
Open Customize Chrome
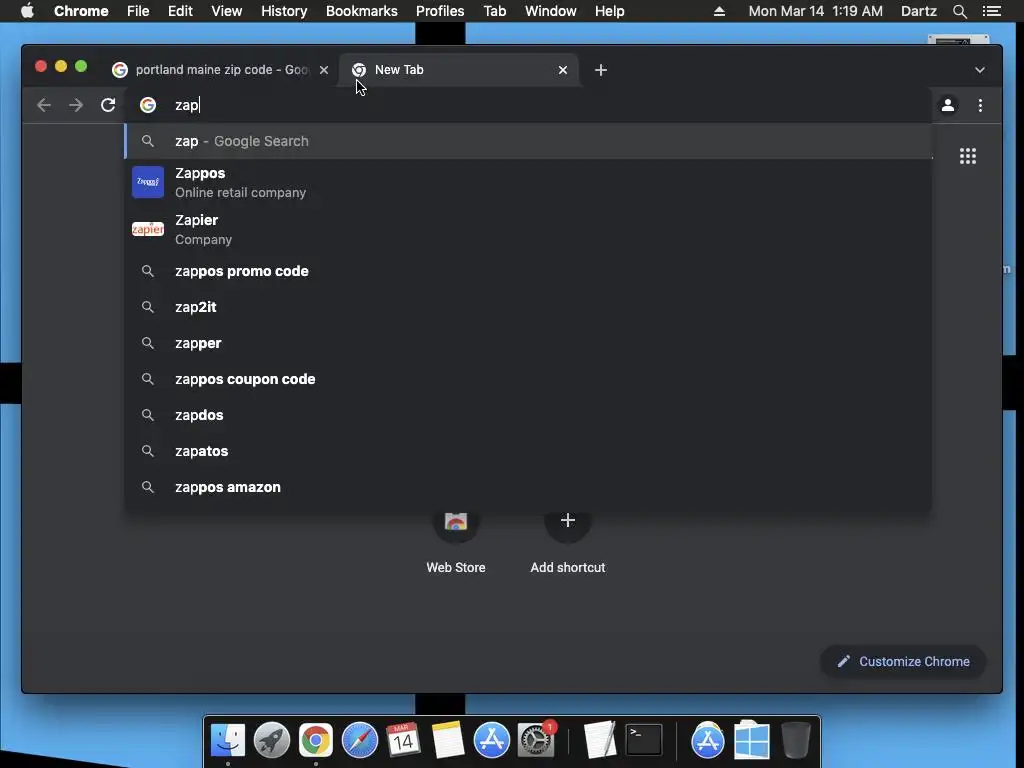coord(903,662)
